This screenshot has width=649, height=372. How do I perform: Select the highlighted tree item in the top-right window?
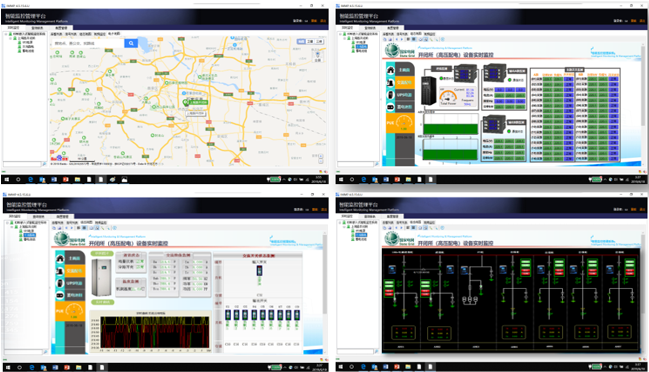tap(361, 47)
